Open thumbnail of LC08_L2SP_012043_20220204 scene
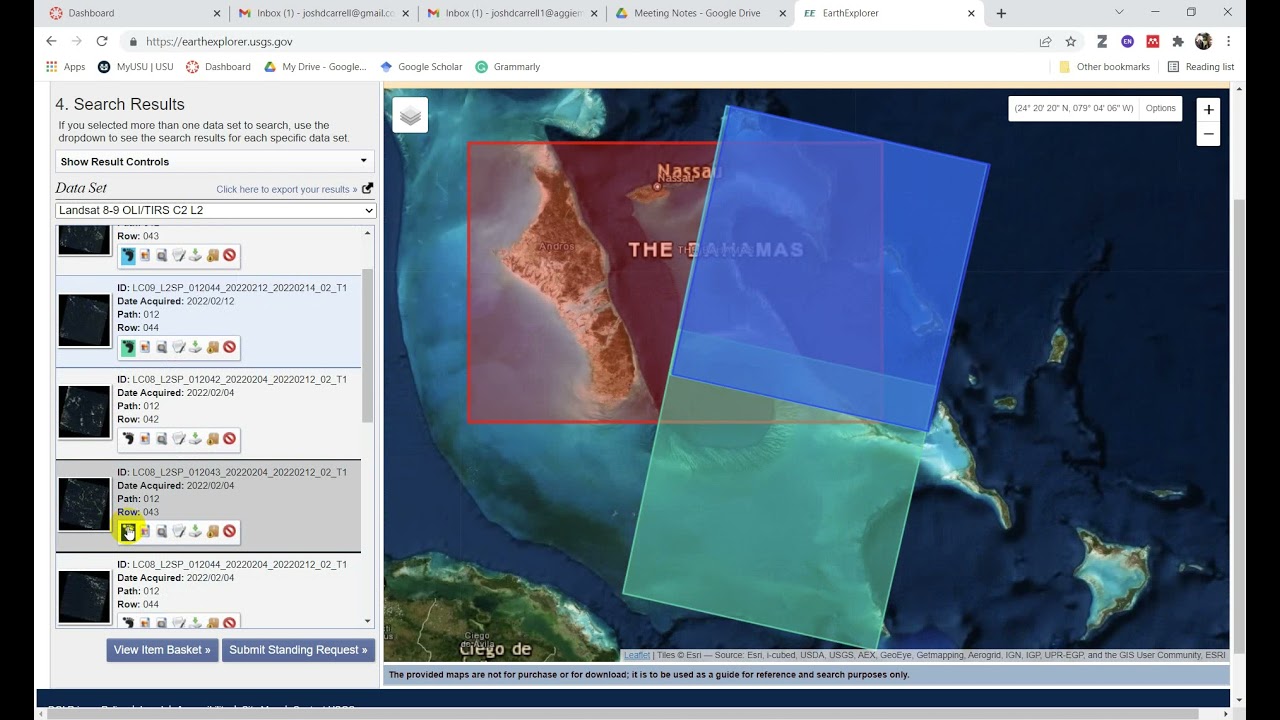Screen dimensions: 1280x720 pyautogui.click(x=84, y=504)
